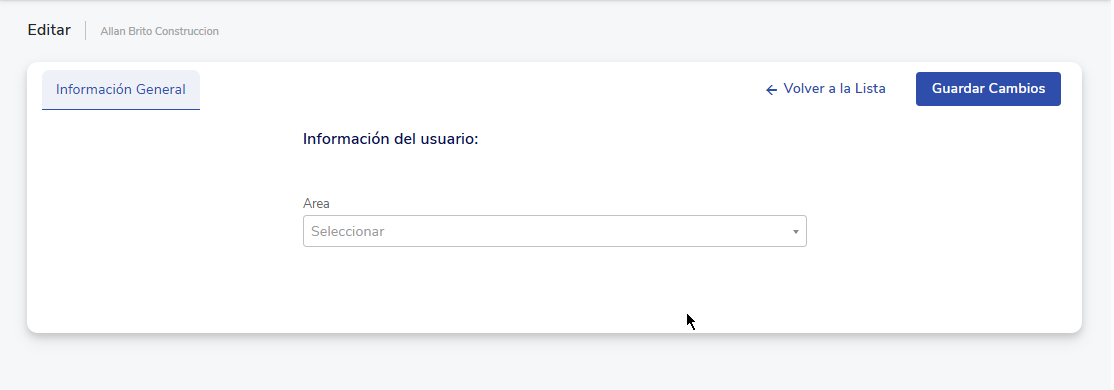Click the Seleccionar placeholder text
Image resolution: width=1114 pixels, height=390 pixels.
point(347,232)
